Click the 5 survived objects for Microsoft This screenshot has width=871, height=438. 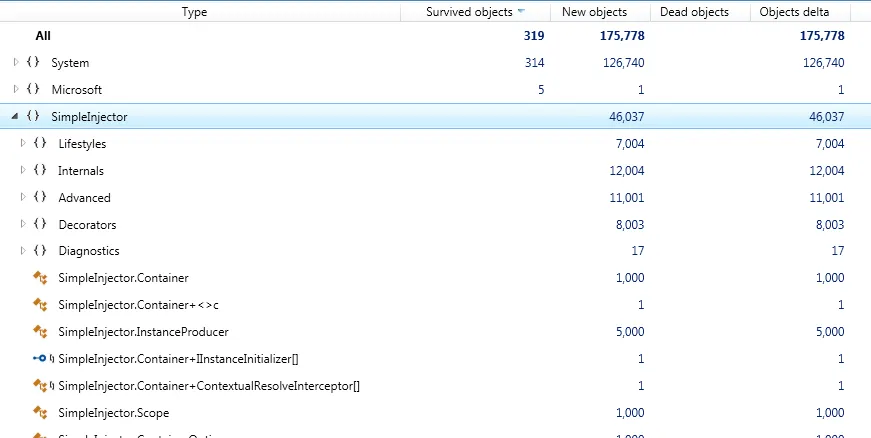[x=541, y=89]
